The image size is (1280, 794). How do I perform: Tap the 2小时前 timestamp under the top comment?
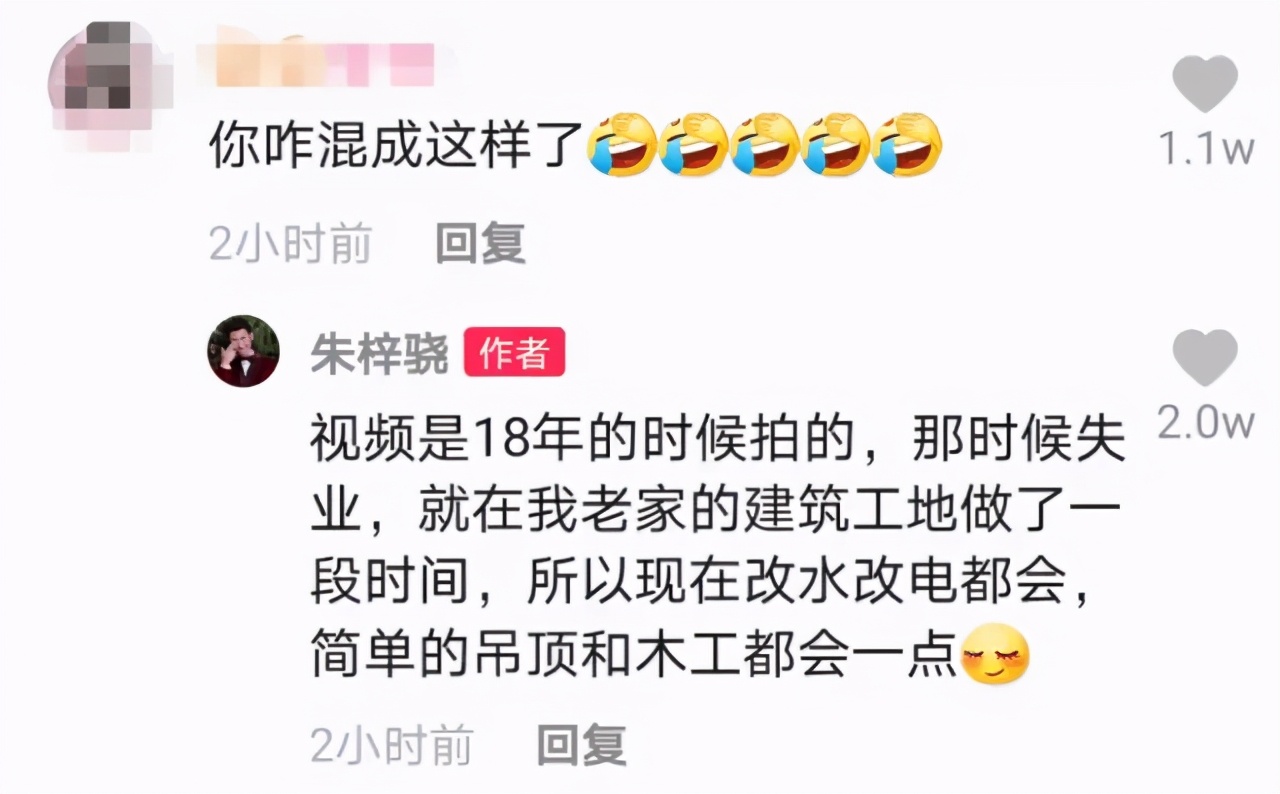(x=290, y=244)
